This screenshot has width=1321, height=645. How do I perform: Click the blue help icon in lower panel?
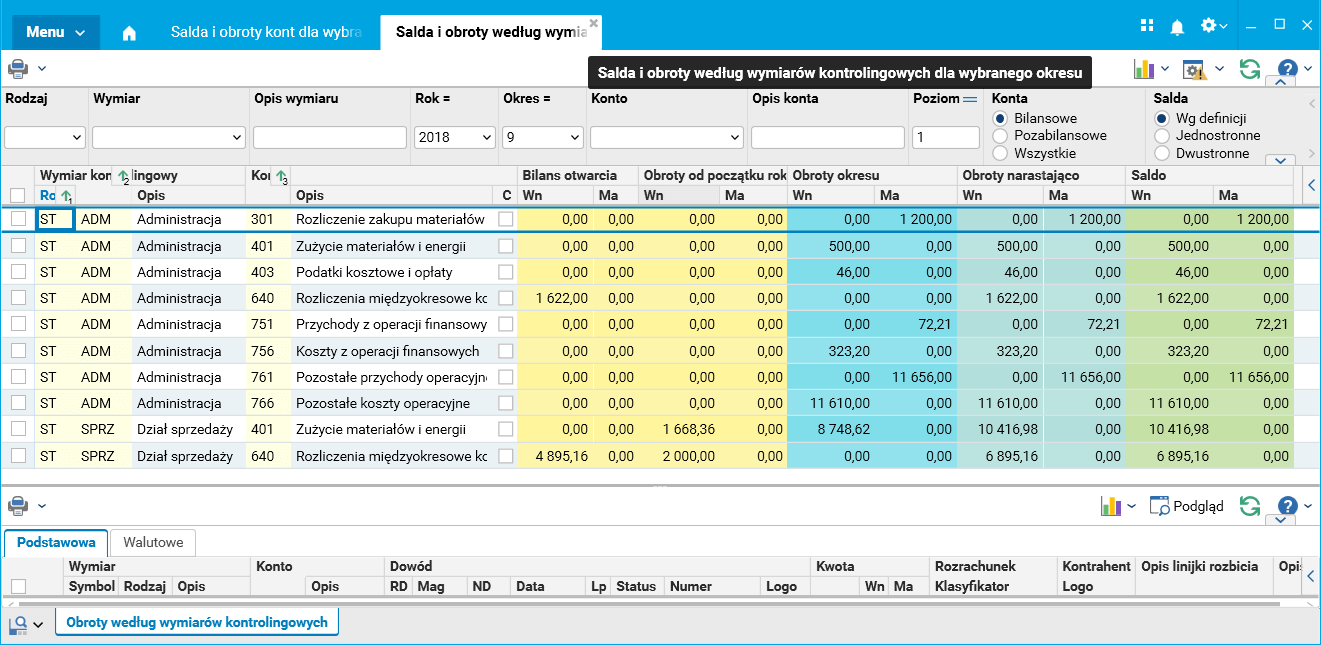[x=1287, y=506]
